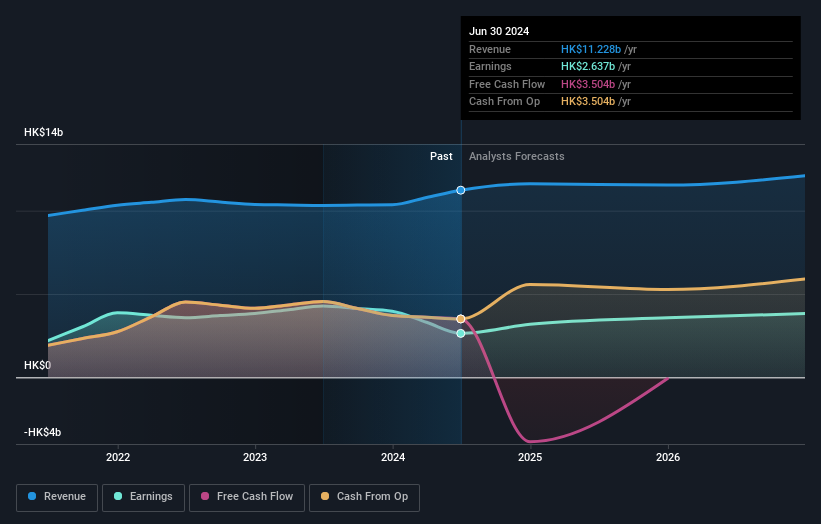Click the 2023 x-axis label
The height and width of the screenshot is (524, 821).
255,457
